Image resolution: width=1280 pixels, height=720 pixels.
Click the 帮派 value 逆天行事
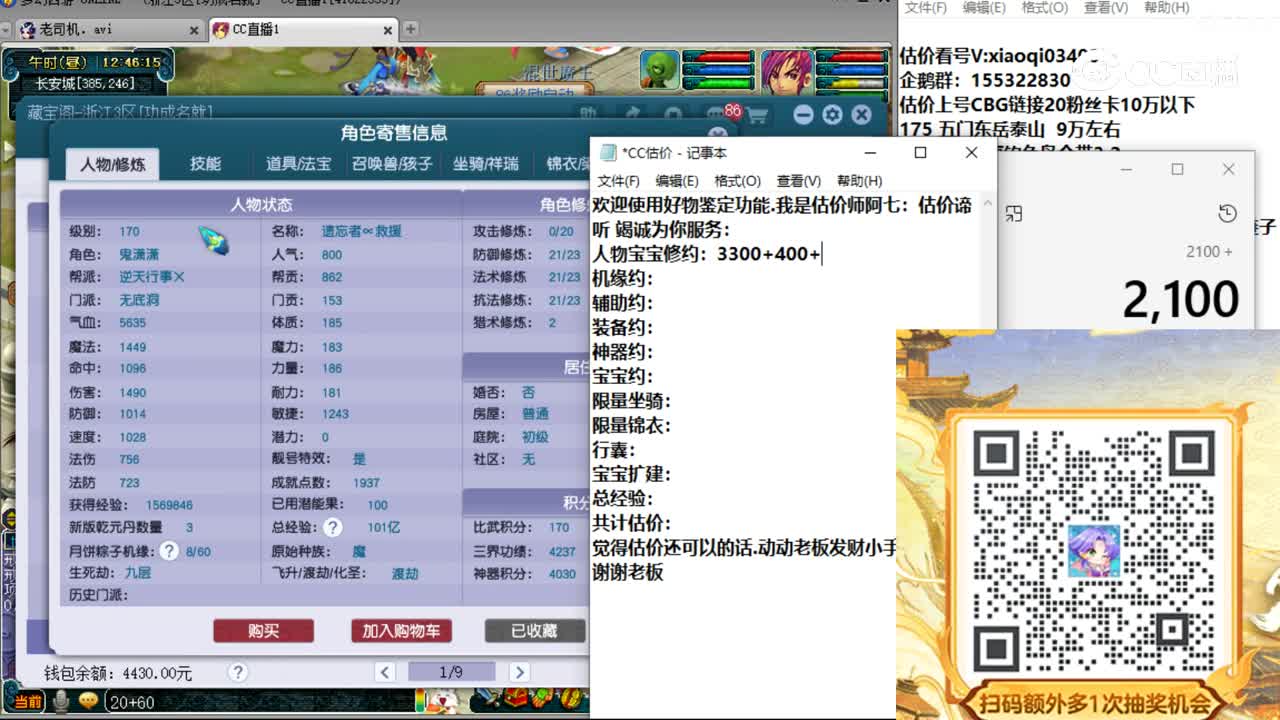(152, 277)
